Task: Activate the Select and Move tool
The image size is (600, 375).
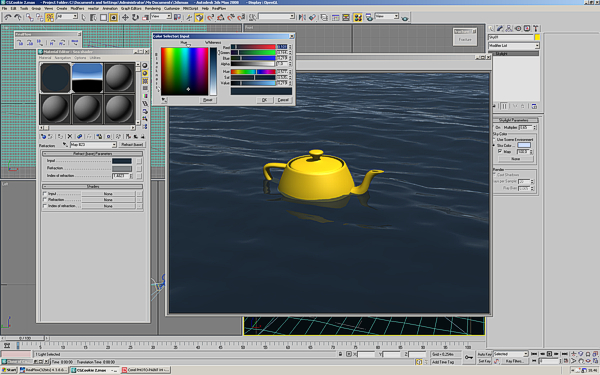Action: click(125, 17)
